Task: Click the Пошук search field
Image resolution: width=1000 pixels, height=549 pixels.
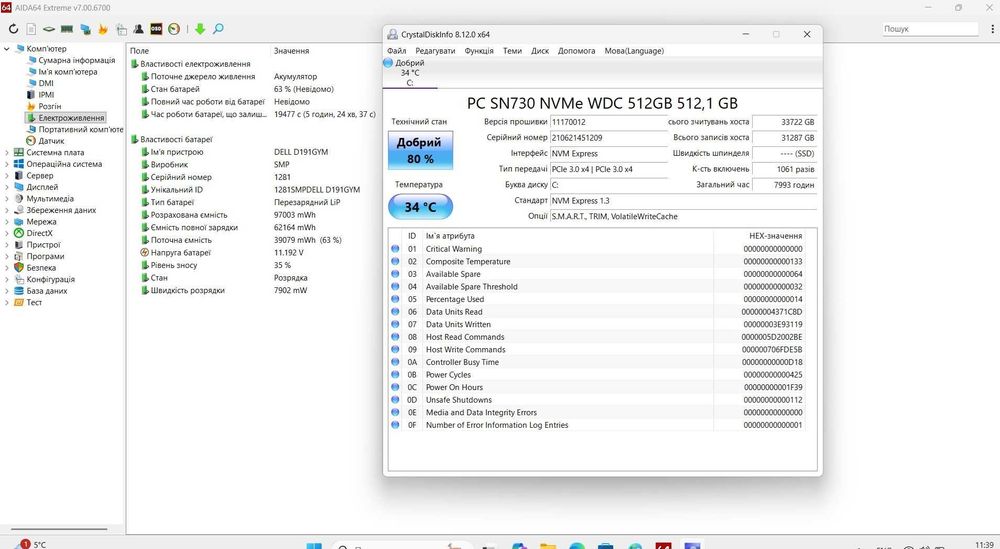Action: (x=929, y=29)
